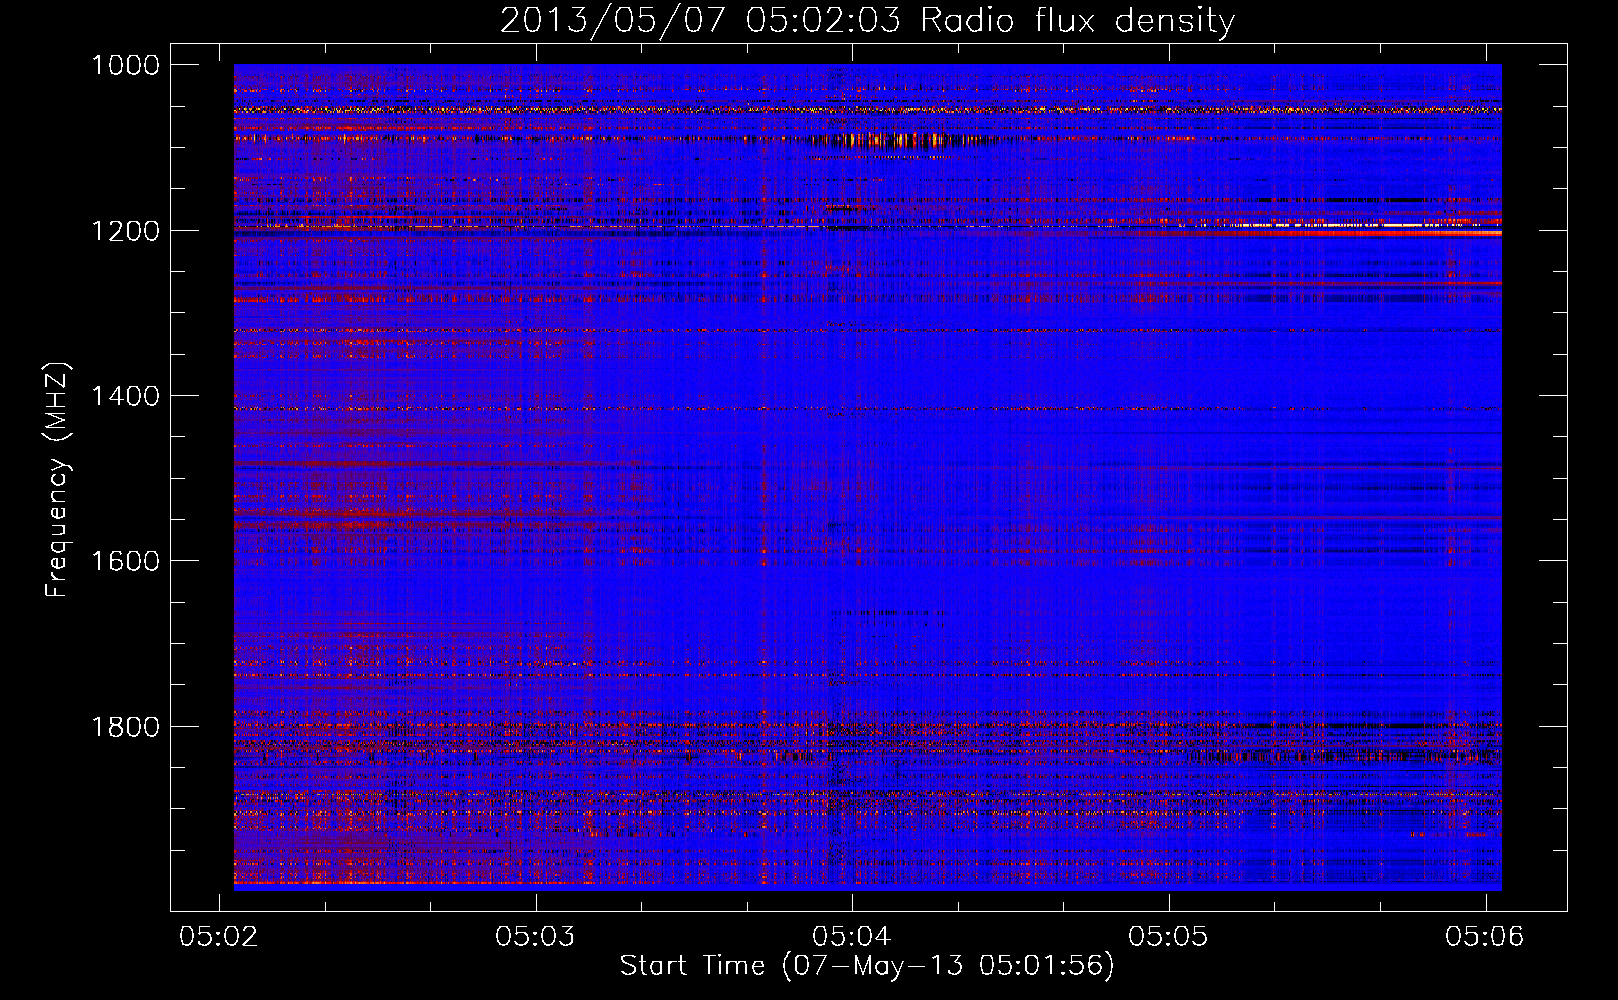
Task: Click the "Frequency (MHZ)" axis label
Action: (58, 480)
